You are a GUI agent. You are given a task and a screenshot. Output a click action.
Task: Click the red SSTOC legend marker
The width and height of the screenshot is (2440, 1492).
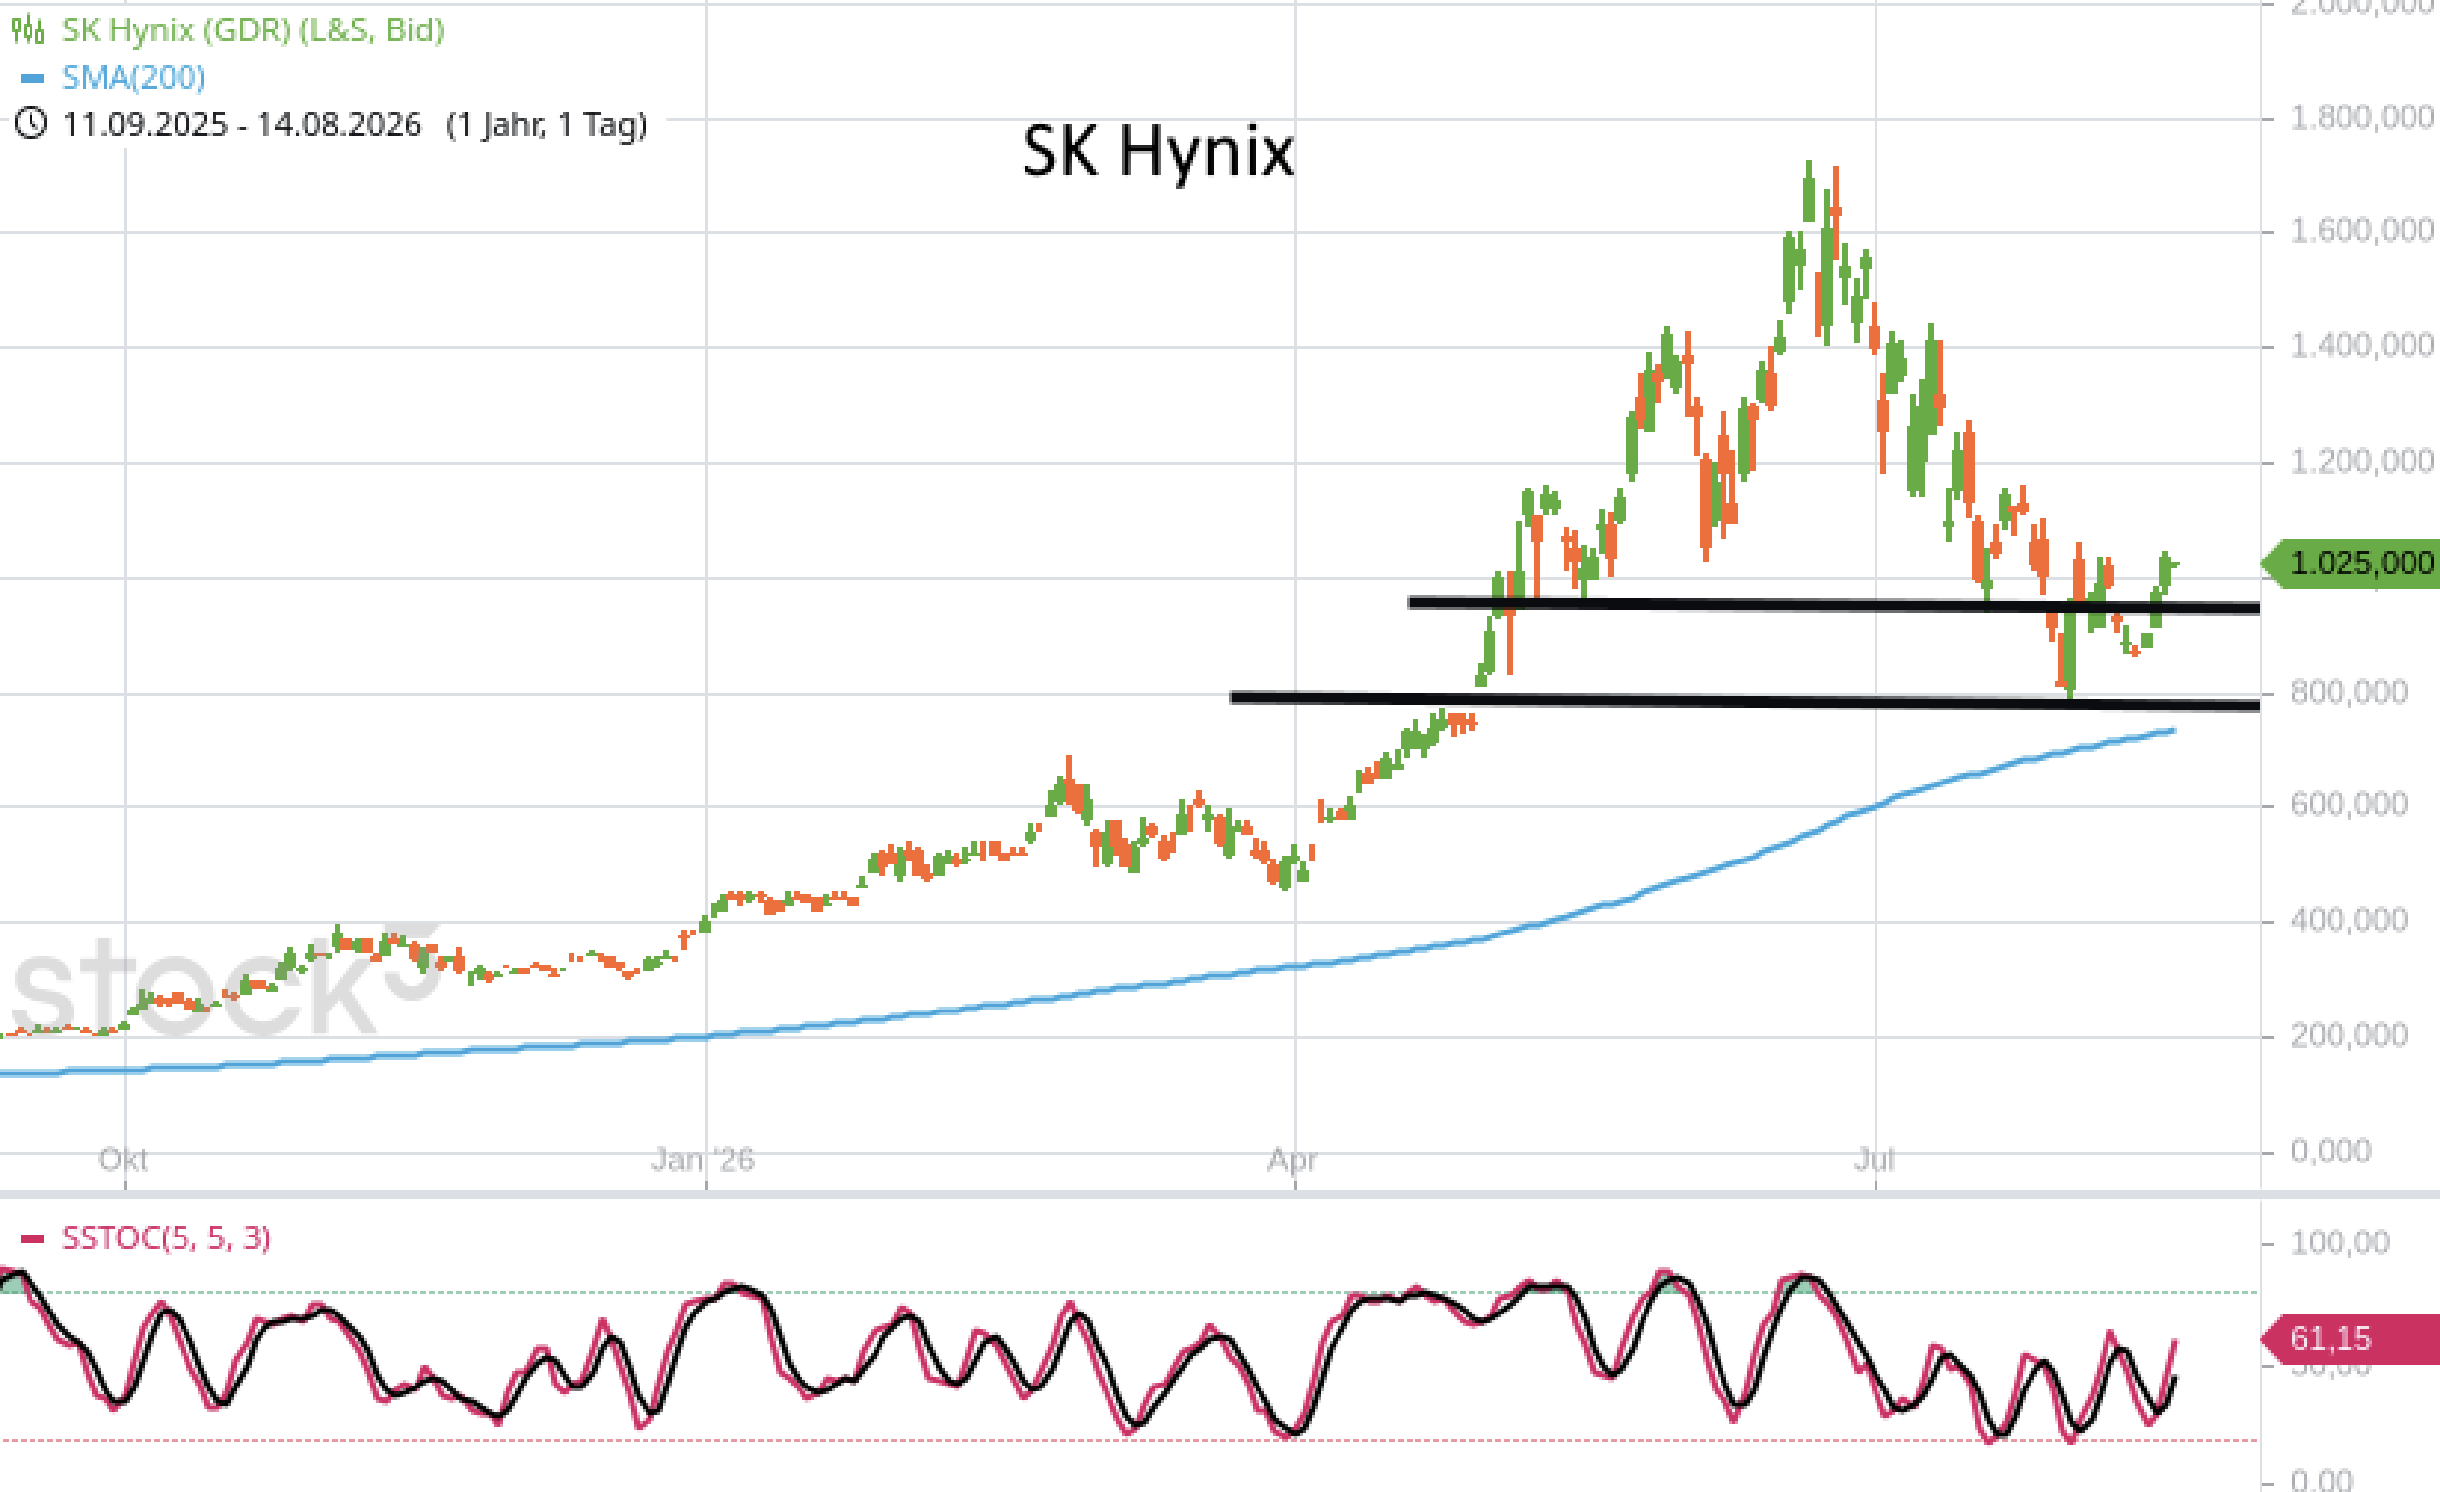coord(32,1239)
